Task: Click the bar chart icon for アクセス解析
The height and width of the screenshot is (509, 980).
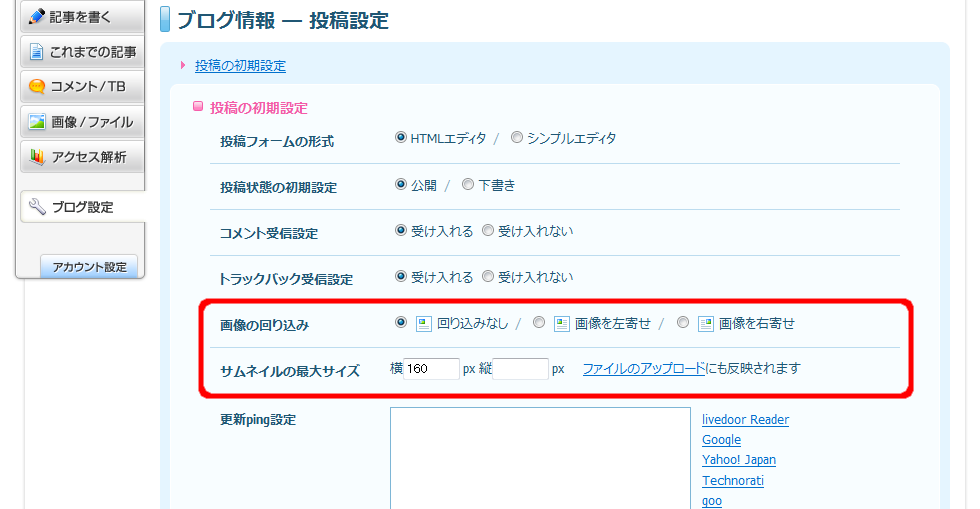Action: 37,157
